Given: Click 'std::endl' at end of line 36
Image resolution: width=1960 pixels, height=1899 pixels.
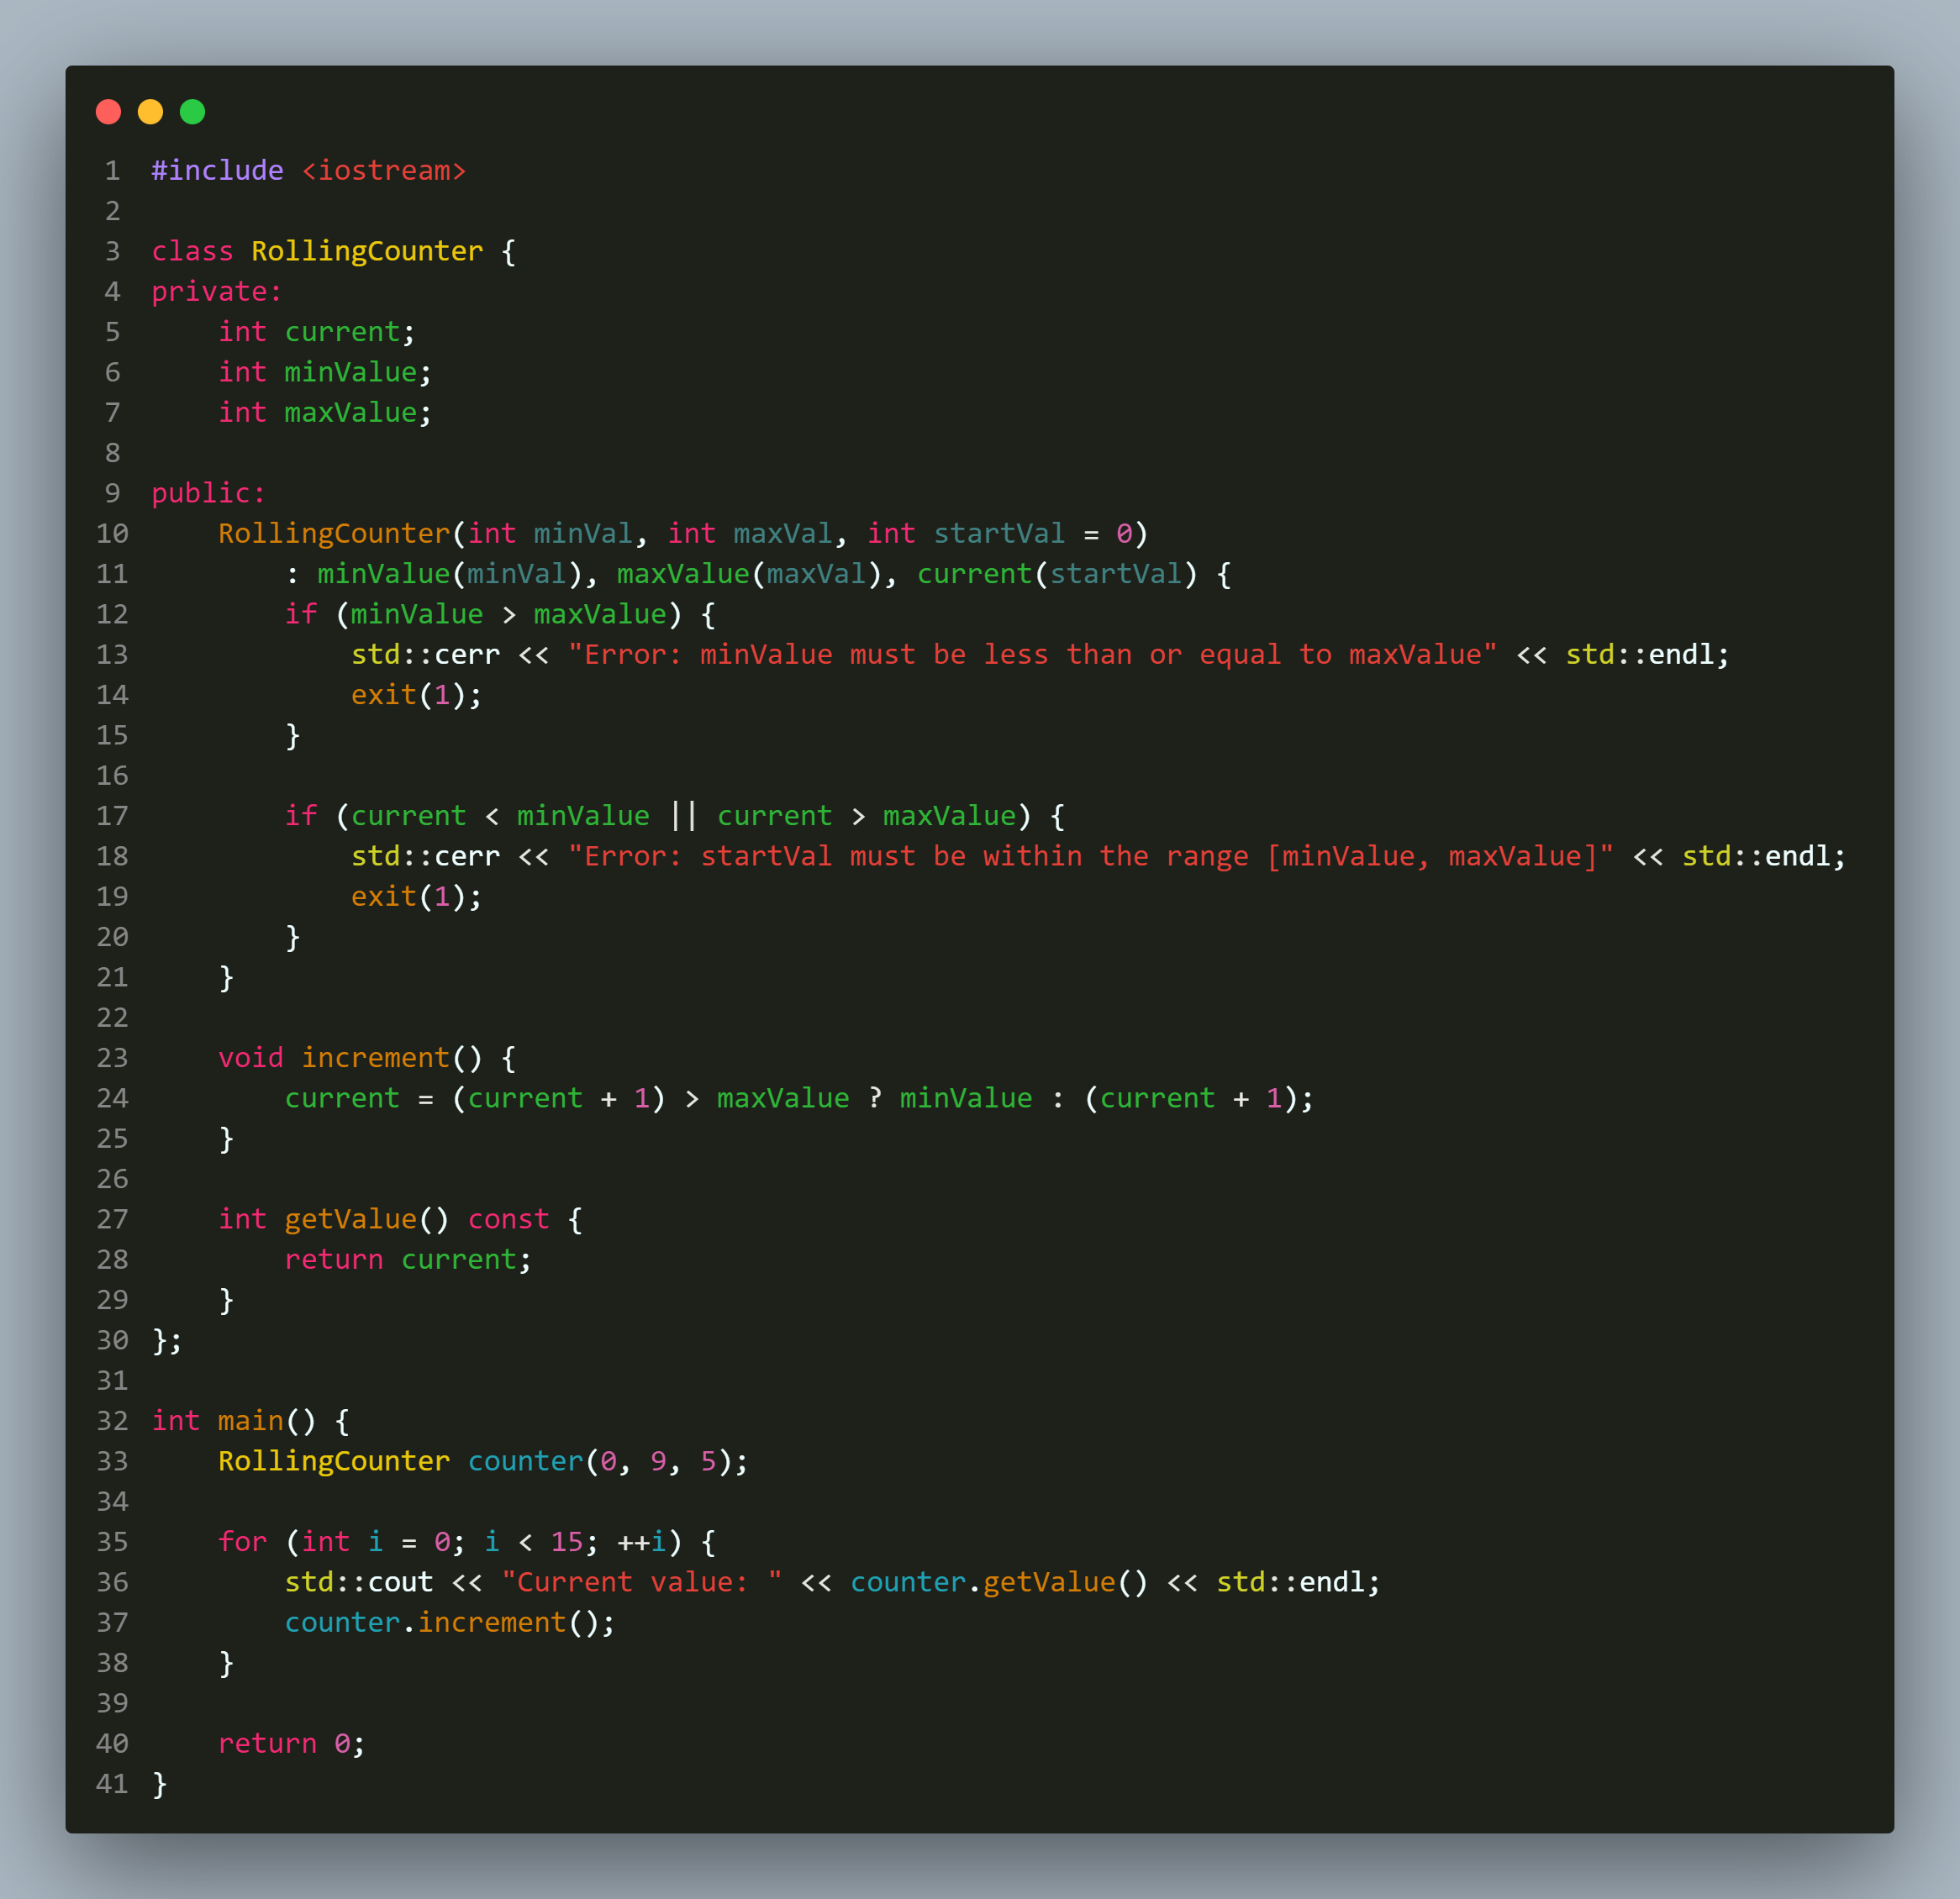Looking at the screenshot, I should 1290,1582.
